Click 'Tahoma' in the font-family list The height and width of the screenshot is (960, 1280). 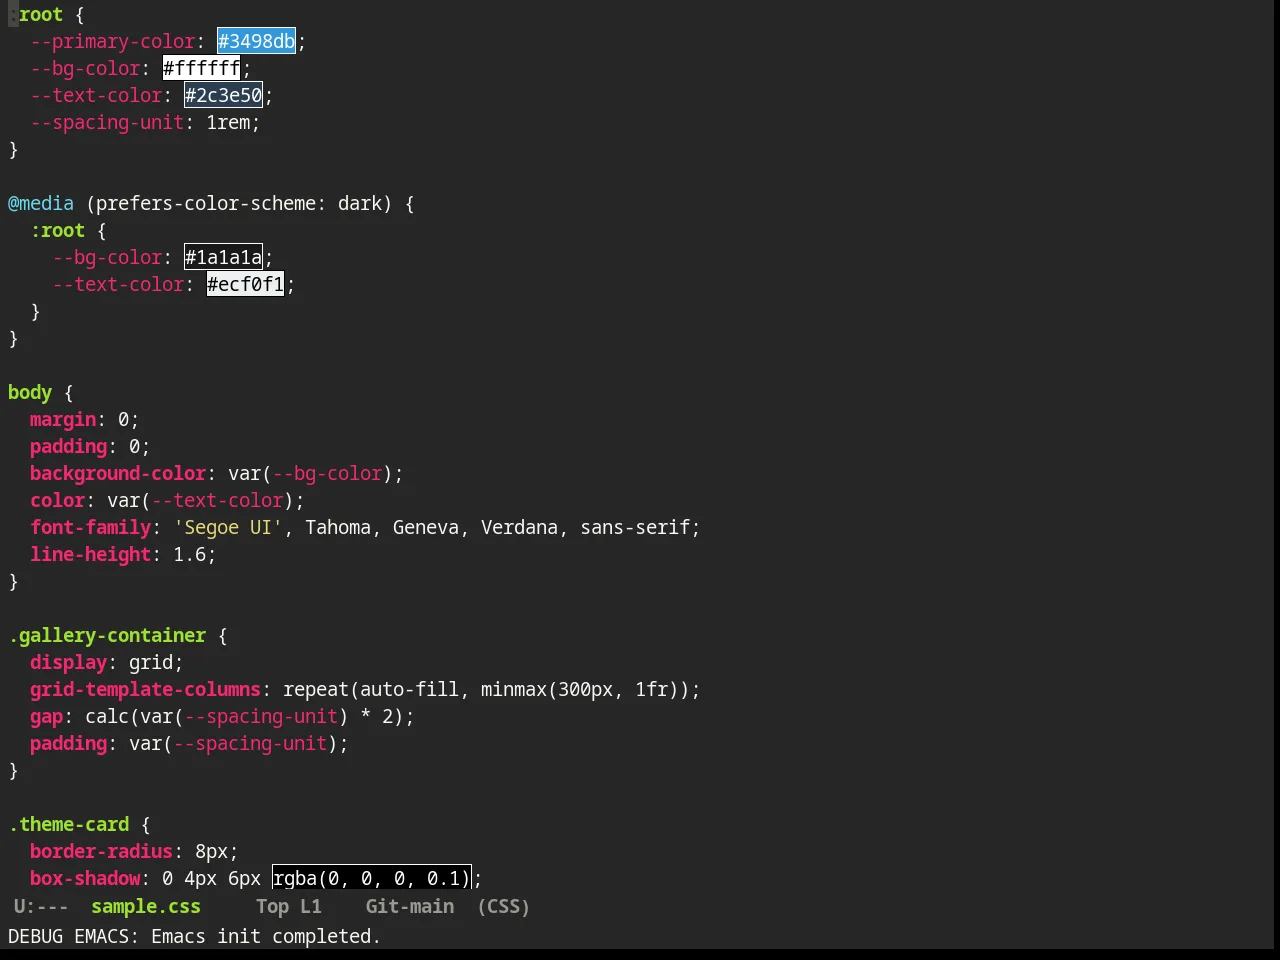click(338, 527)
